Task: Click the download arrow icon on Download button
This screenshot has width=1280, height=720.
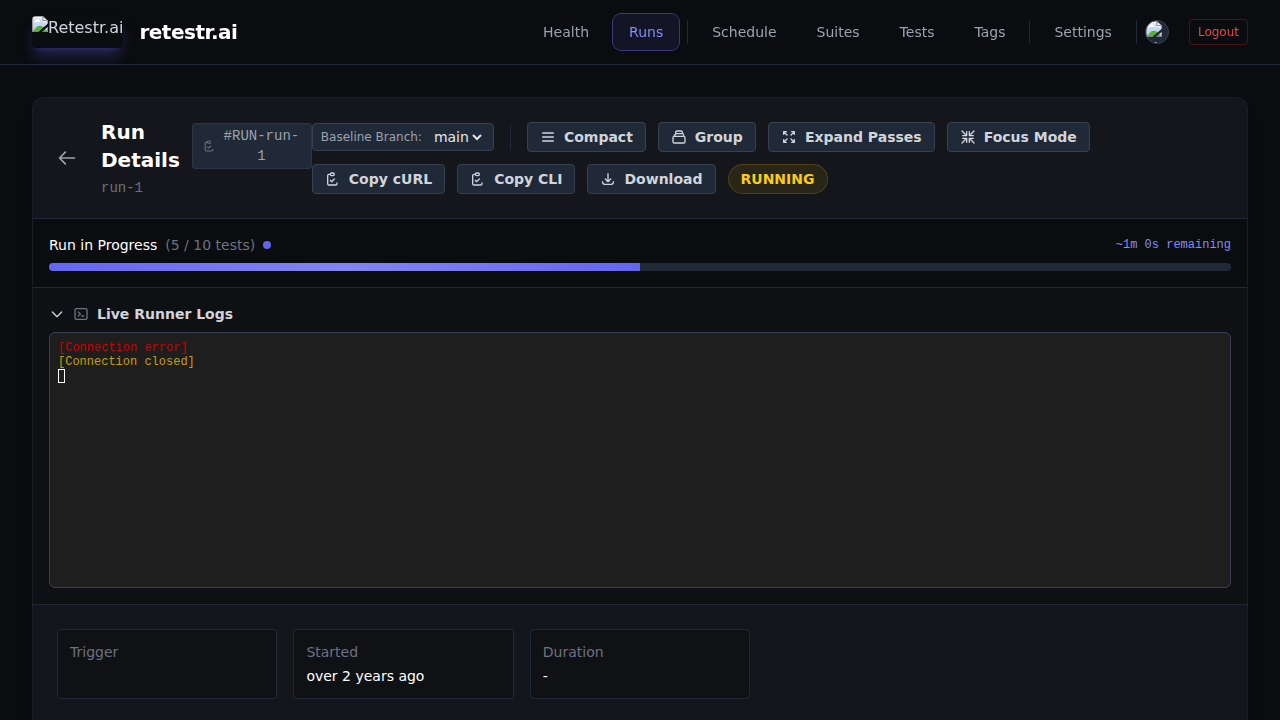Action: point(608,179)
